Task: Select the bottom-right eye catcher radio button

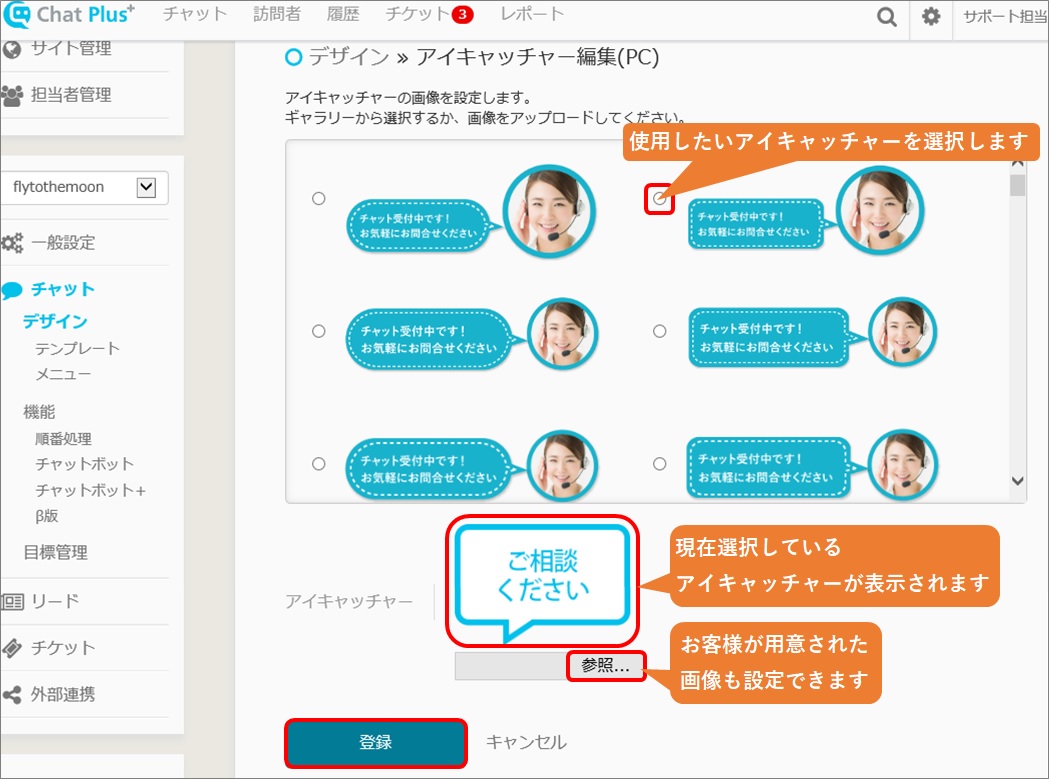Action: coord(660,464)
